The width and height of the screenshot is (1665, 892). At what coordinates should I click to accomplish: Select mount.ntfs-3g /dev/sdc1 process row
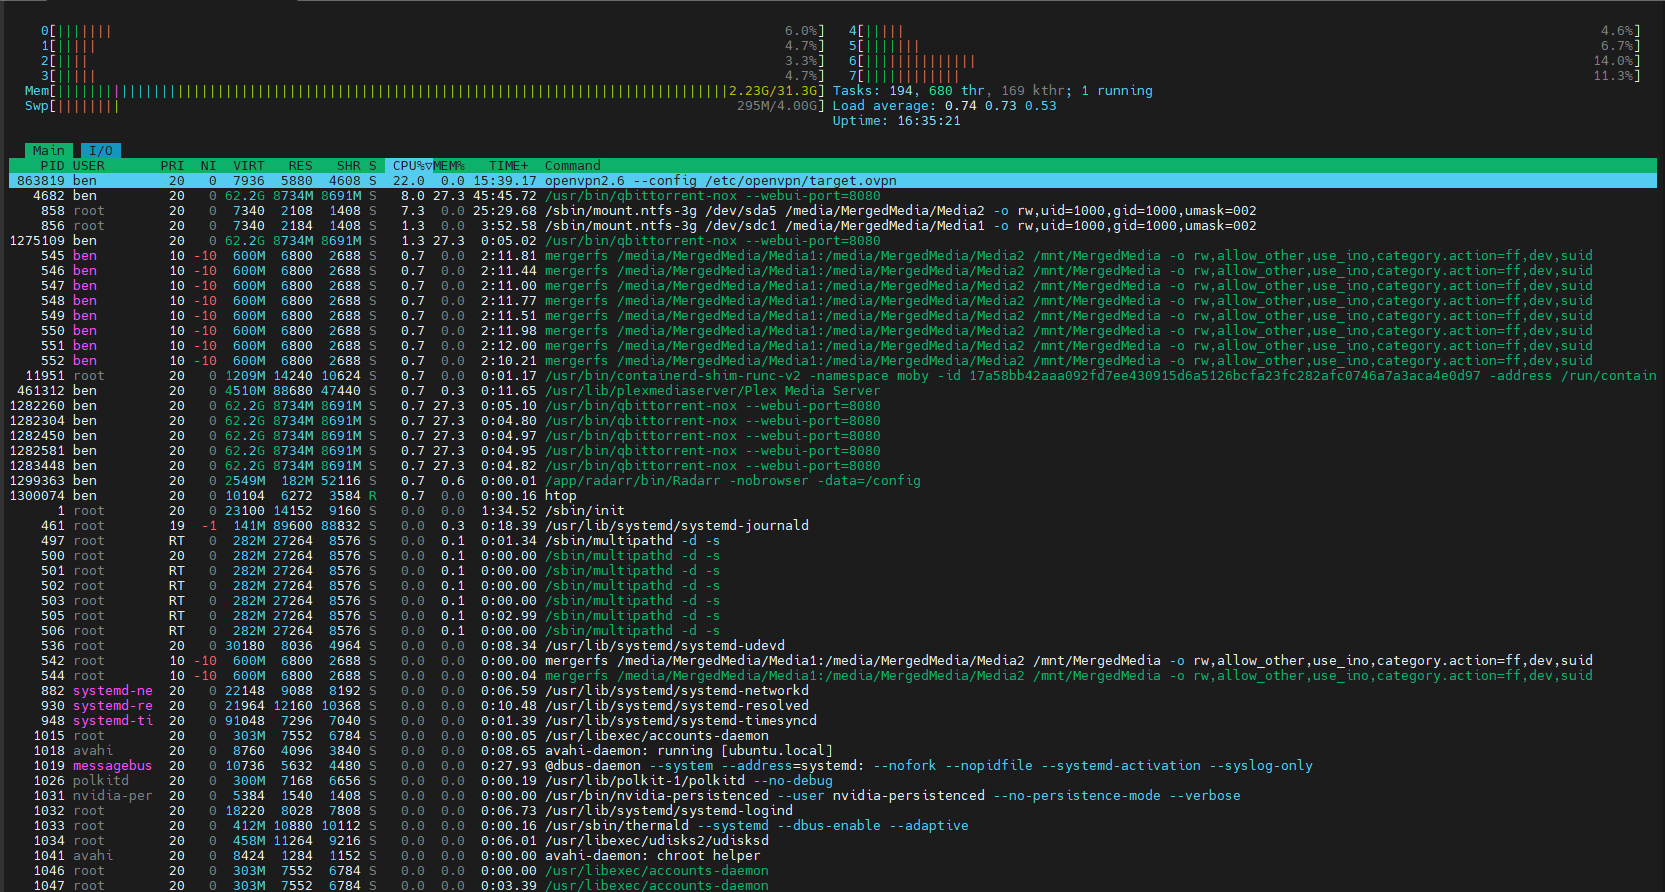[833, 226]
